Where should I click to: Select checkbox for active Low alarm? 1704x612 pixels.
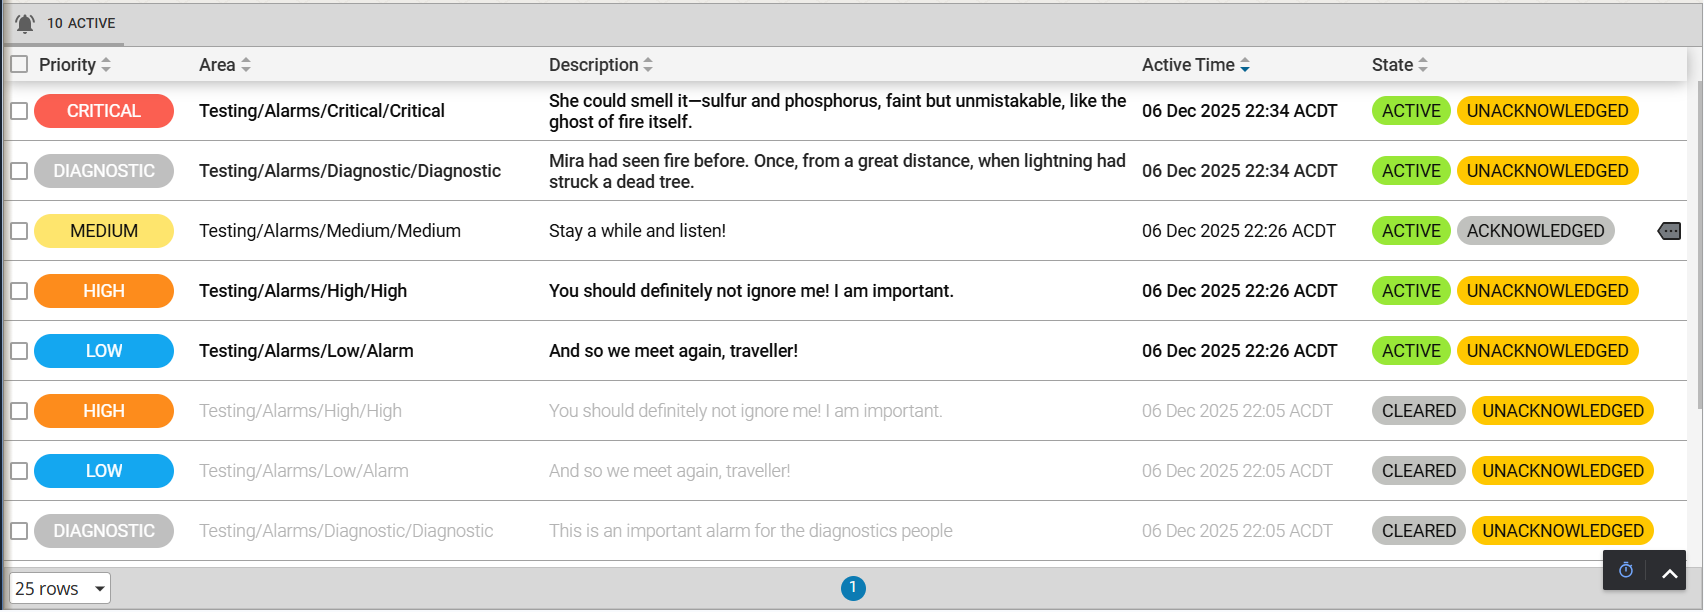click(x=19, y=351)
